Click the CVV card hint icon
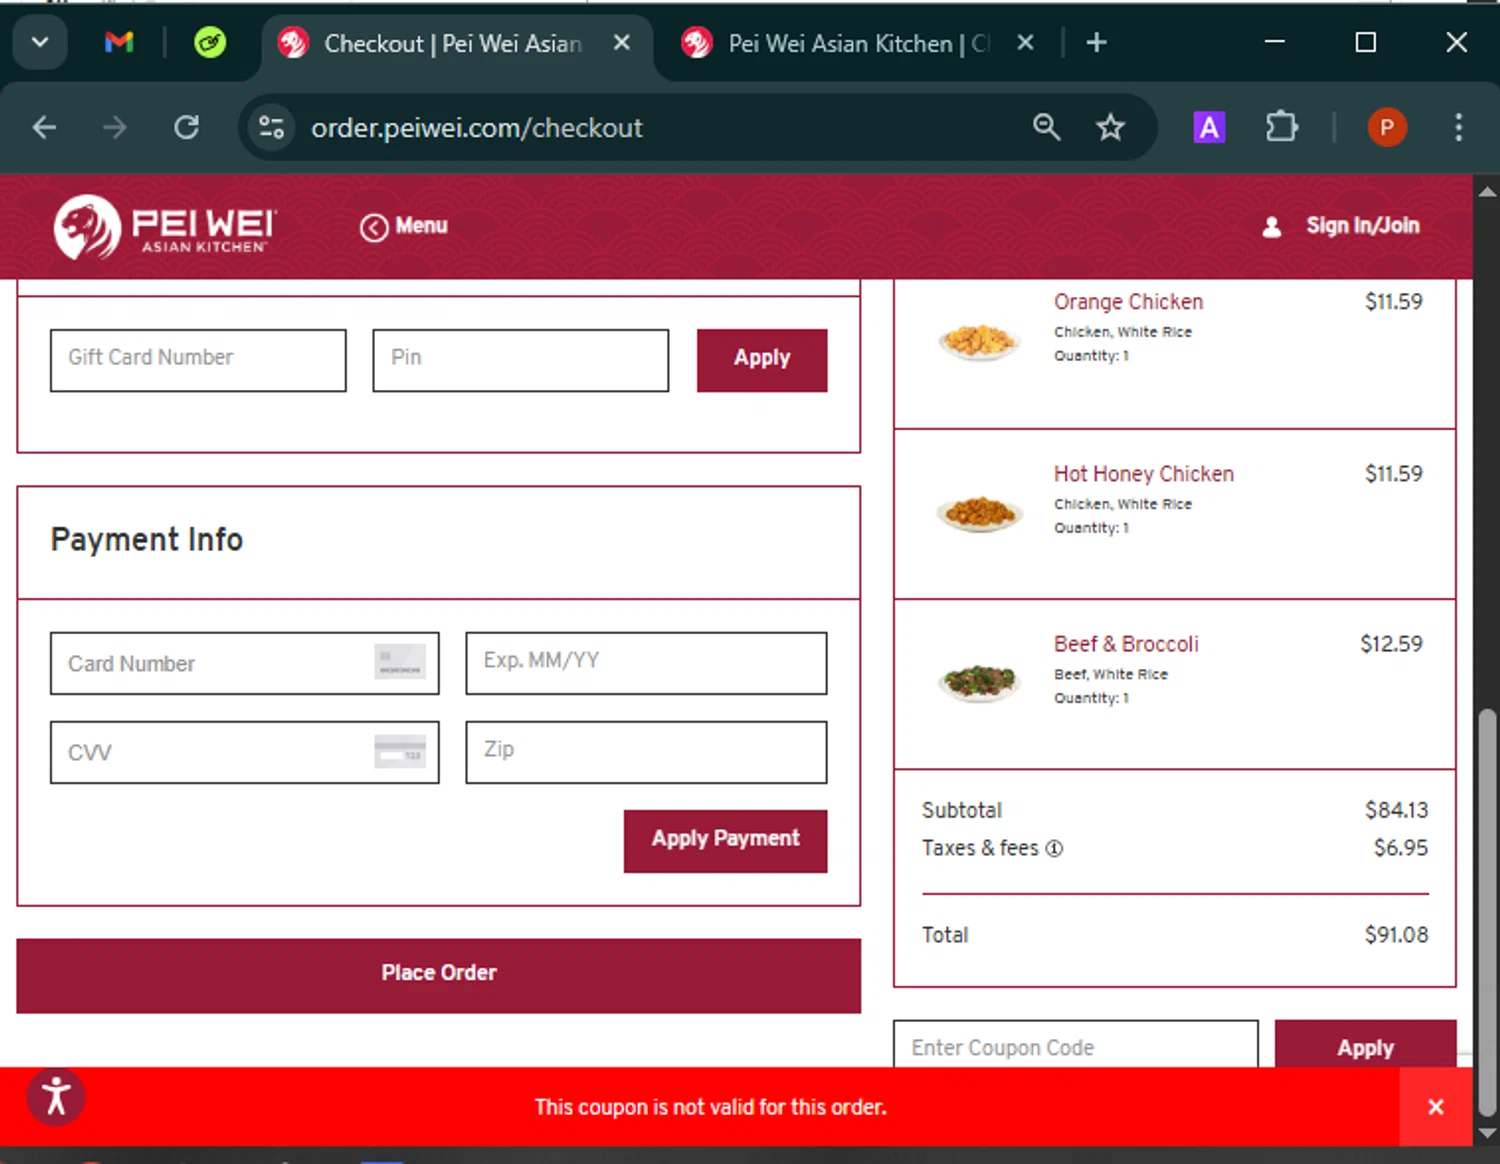 [400, 751]
